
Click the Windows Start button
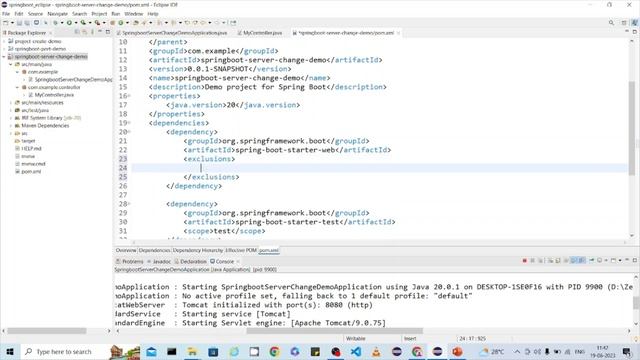(x=10, y=351)
